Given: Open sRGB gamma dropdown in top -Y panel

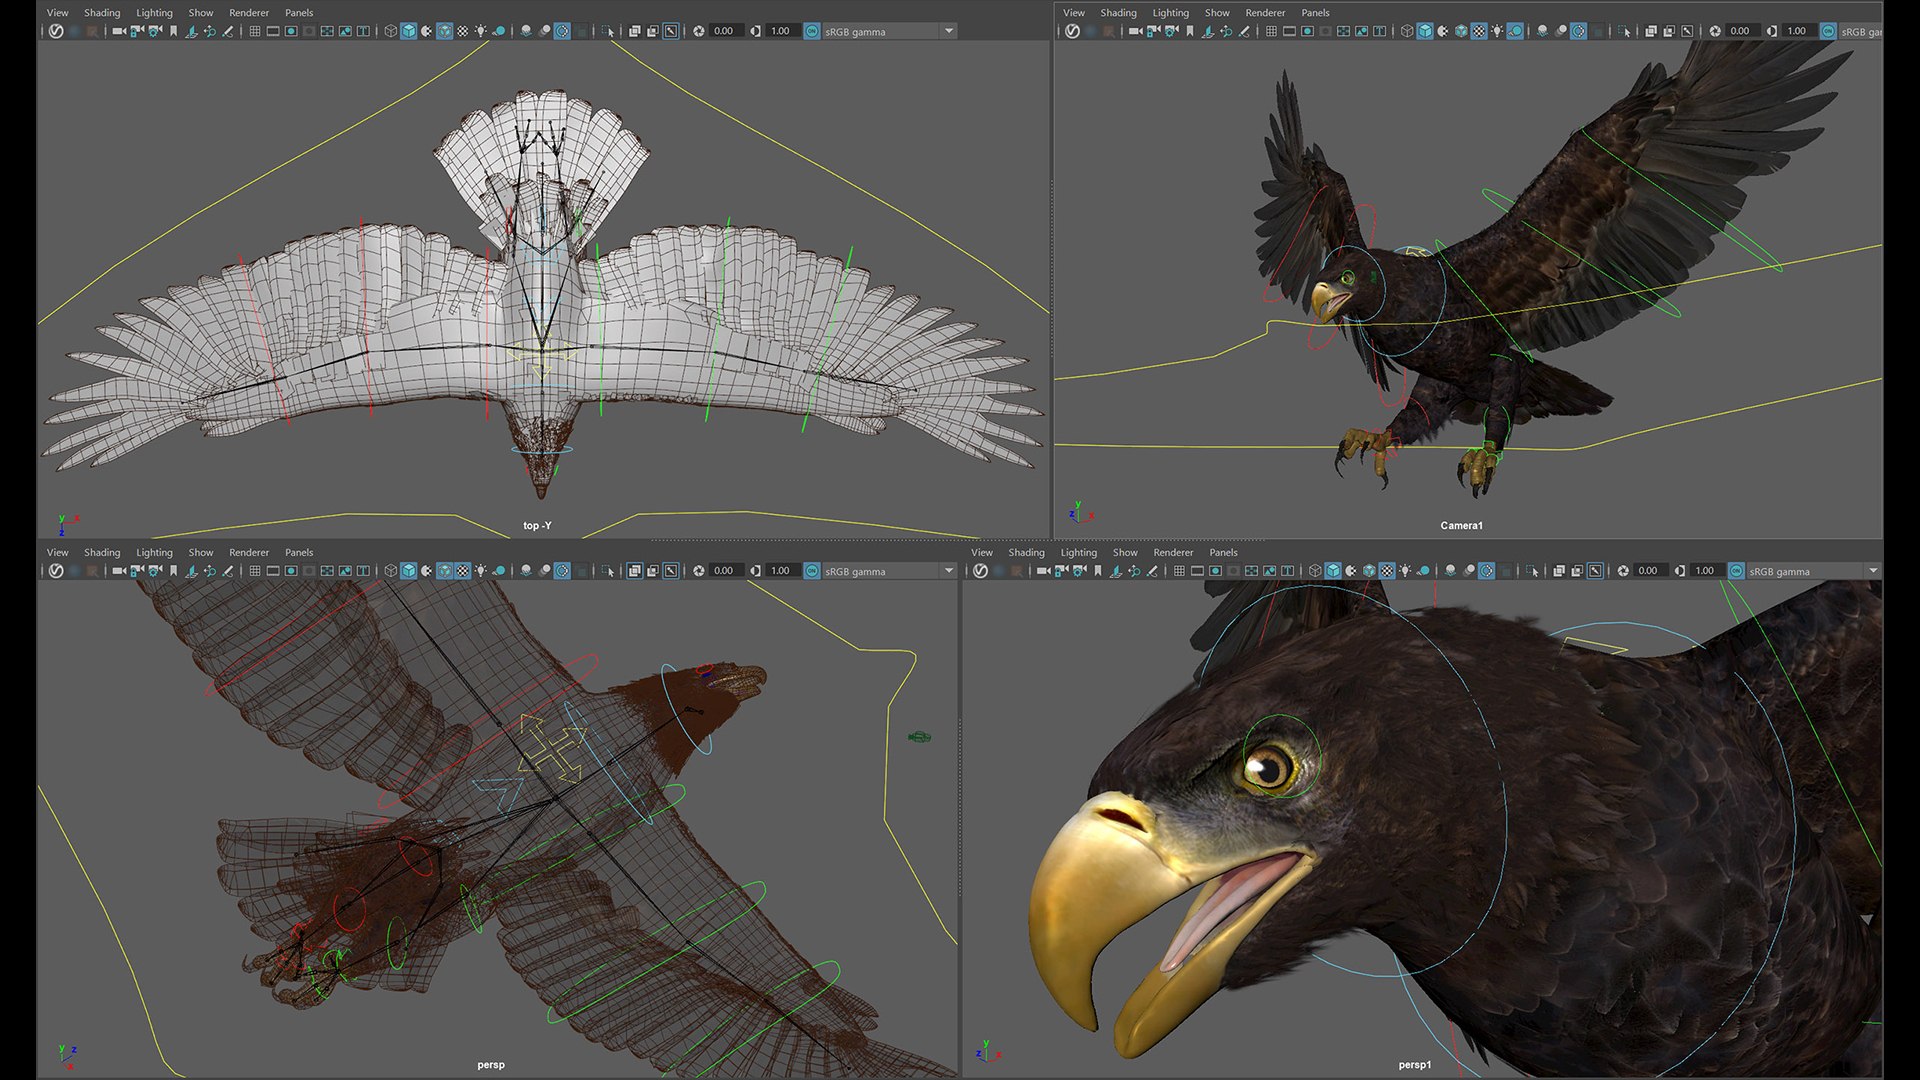Looking at the screenshot, I should [x=889, y=31].
